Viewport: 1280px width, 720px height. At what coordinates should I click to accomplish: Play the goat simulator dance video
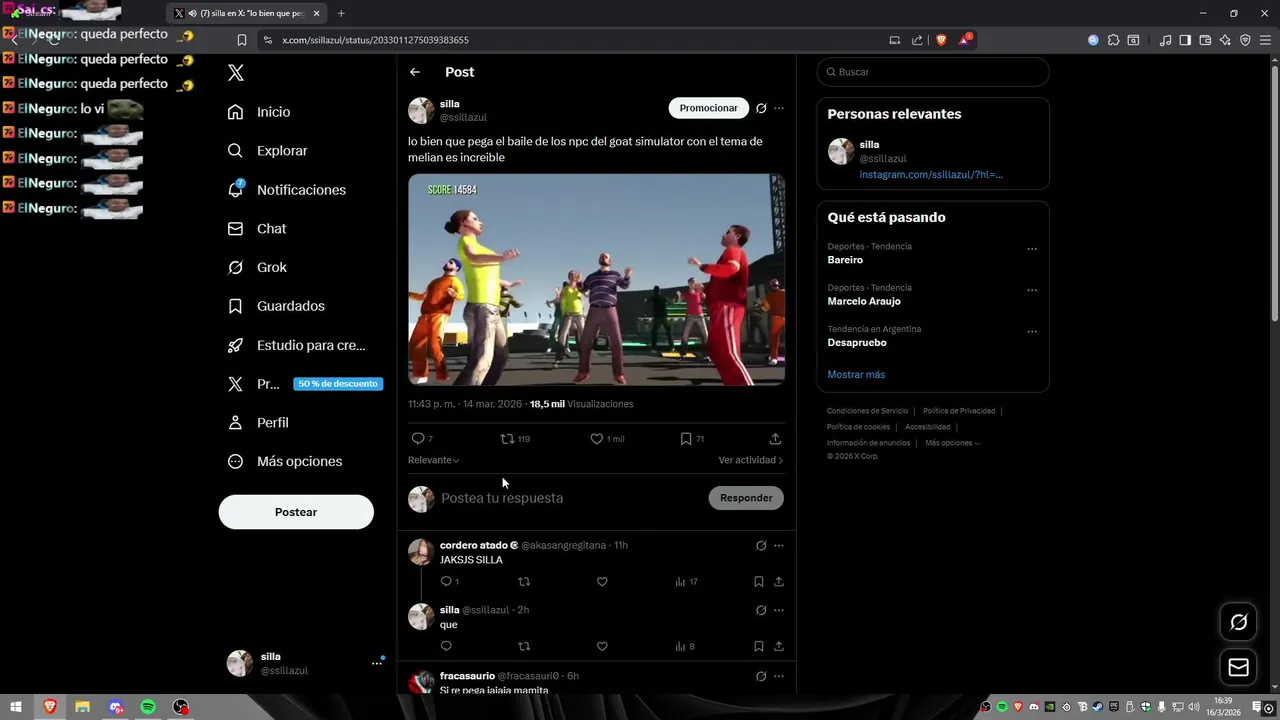[596, 280]
